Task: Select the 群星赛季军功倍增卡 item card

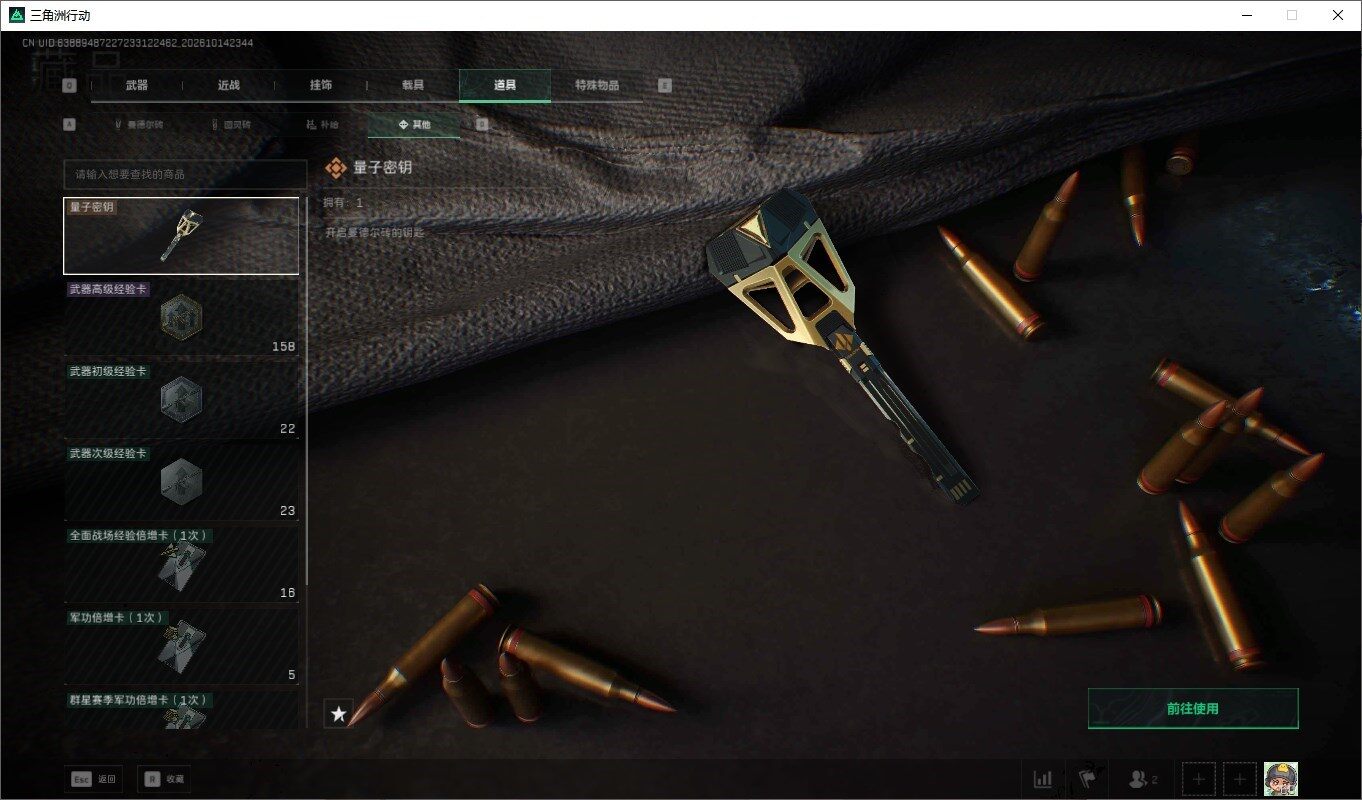Action: point(181,710)
